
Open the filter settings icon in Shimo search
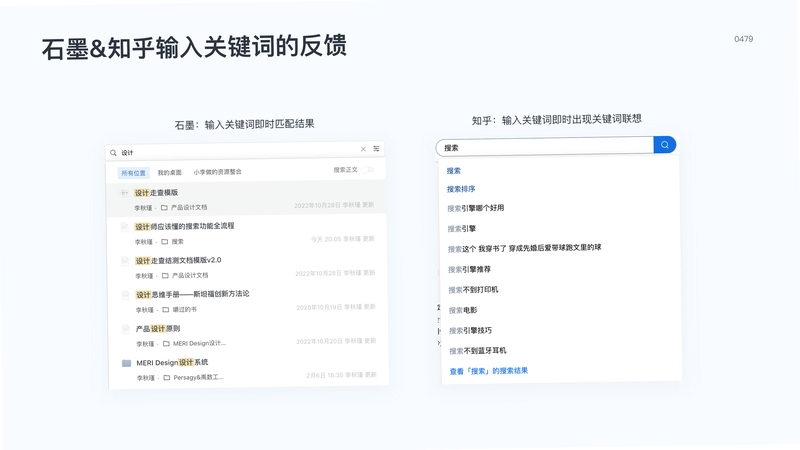click(x=376, y=148)
